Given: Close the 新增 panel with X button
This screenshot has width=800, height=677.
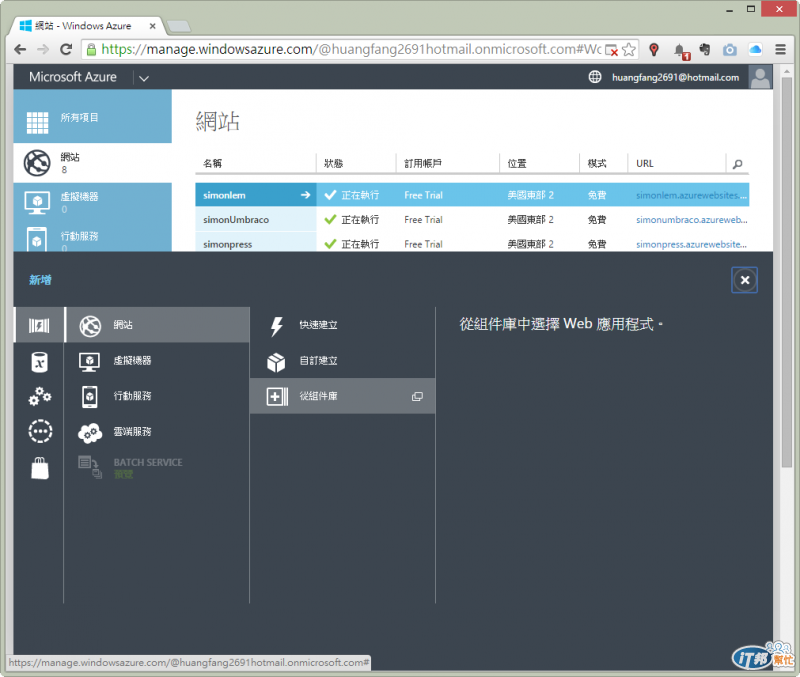Looking at the screenshot, I should coord(744,280).
